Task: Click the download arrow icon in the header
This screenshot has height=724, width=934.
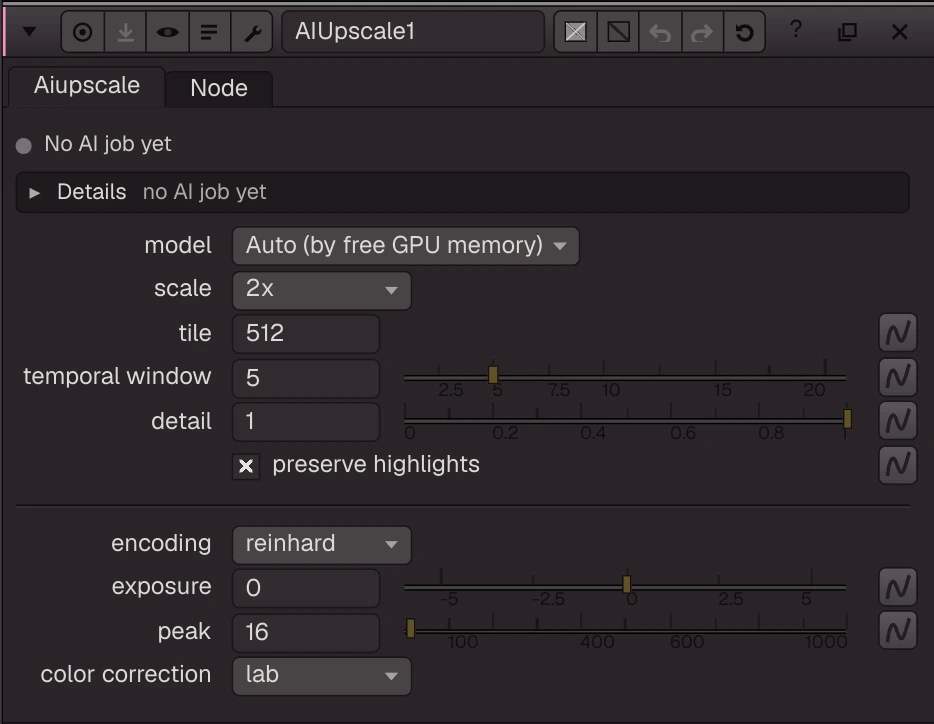Action: (x=125, y=32)
